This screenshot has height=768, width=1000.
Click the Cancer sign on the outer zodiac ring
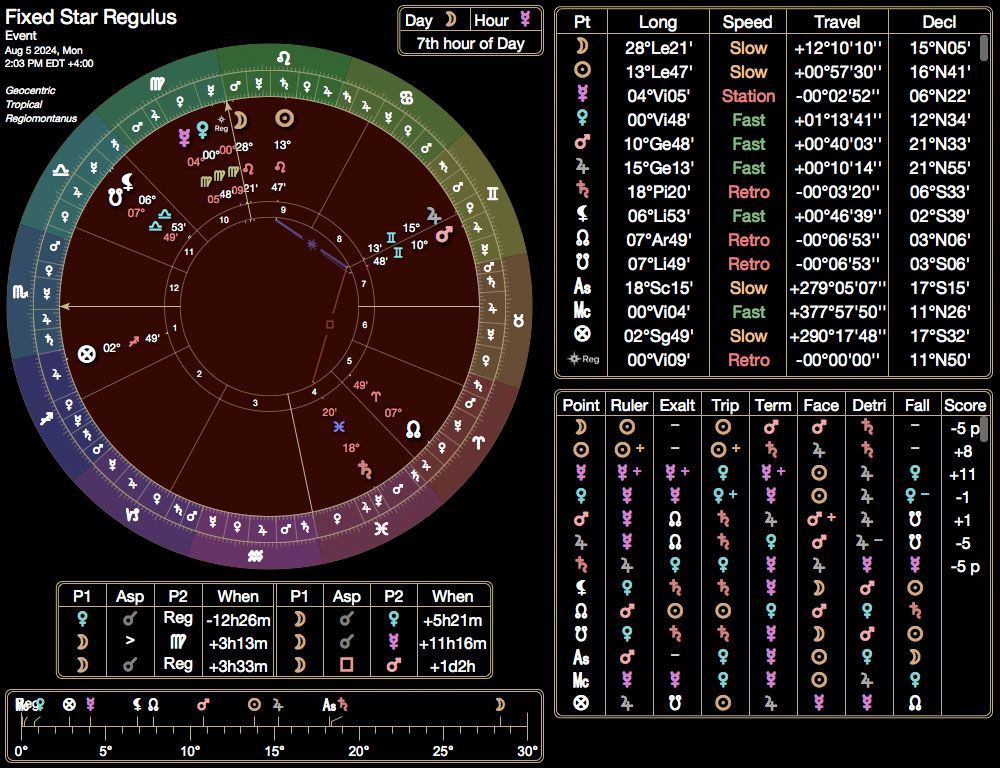[x=406, y=98]
